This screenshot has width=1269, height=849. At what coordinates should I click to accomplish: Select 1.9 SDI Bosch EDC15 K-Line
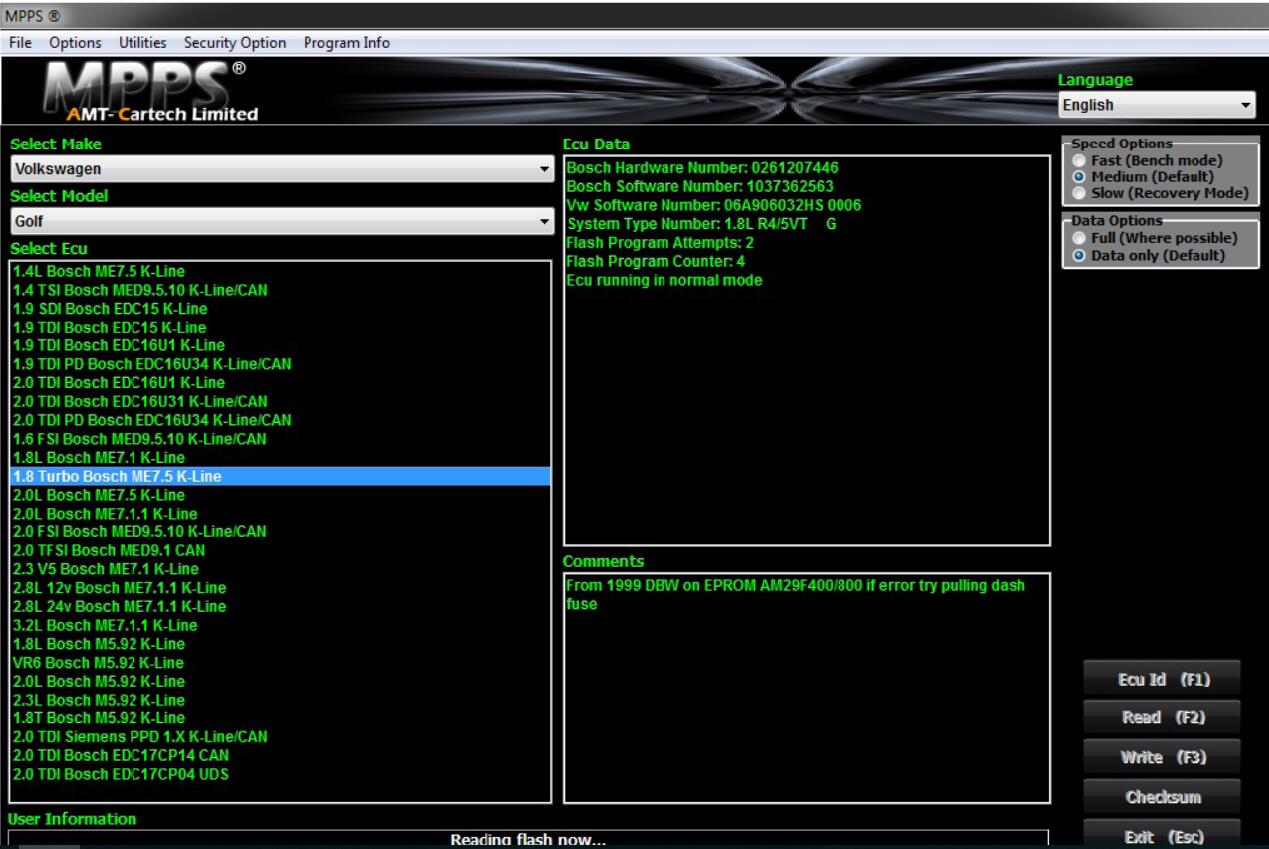point(281,309)
